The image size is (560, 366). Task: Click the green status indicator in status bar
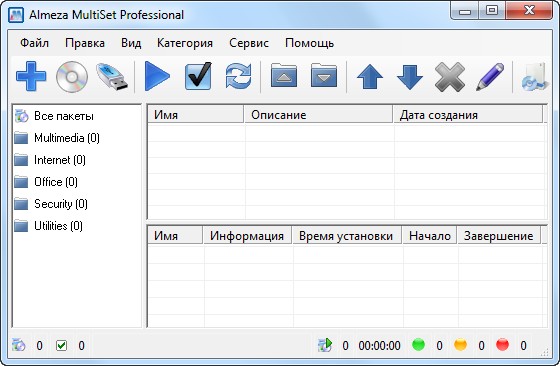point(418,345)
